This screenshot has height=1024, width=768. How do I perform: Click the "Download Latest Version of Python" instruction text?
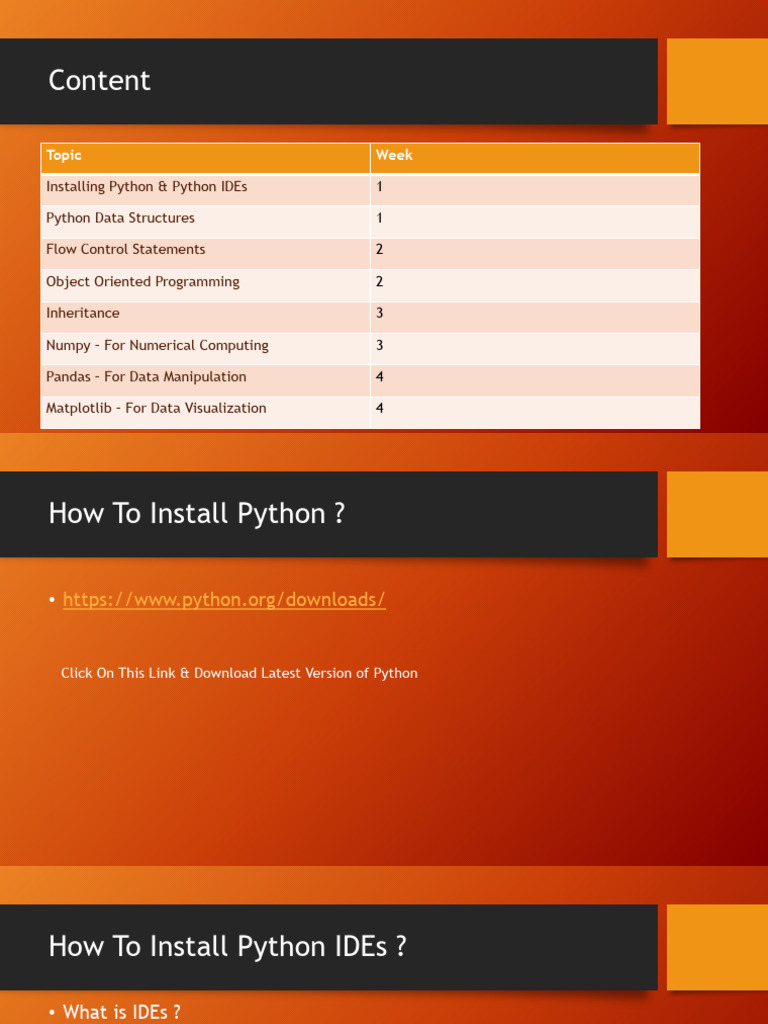[239, 673]
